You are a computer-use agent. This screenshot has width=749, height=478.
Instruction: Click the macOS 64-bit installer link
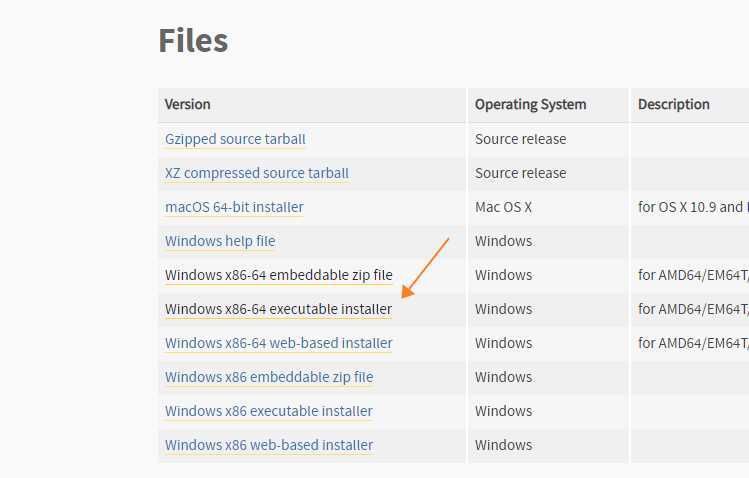pos(234,207)
